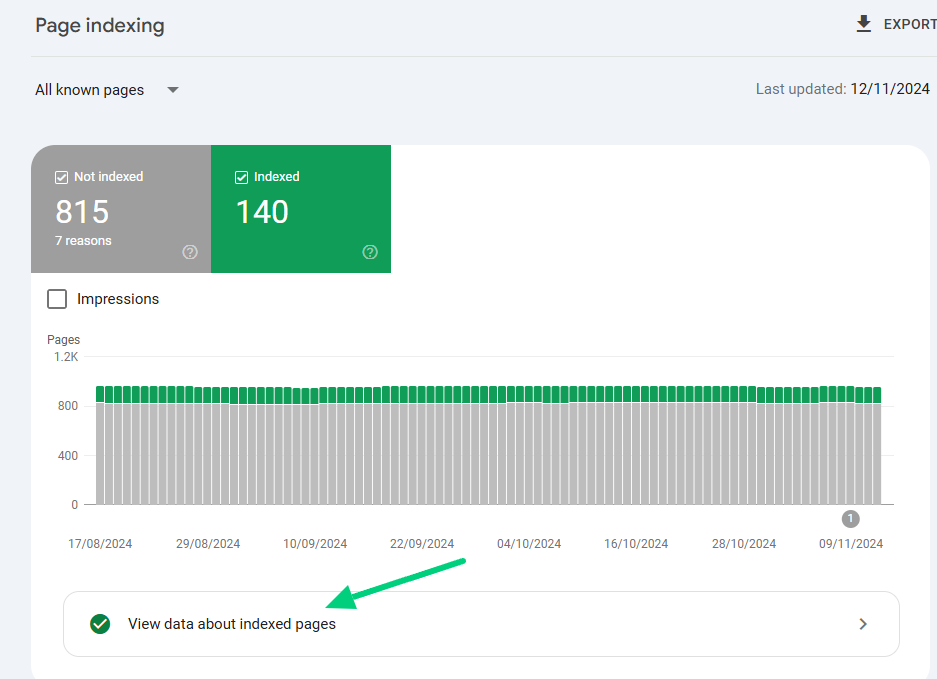
Task: Uncheck the Not indexed checkbox
Action: 61,177
